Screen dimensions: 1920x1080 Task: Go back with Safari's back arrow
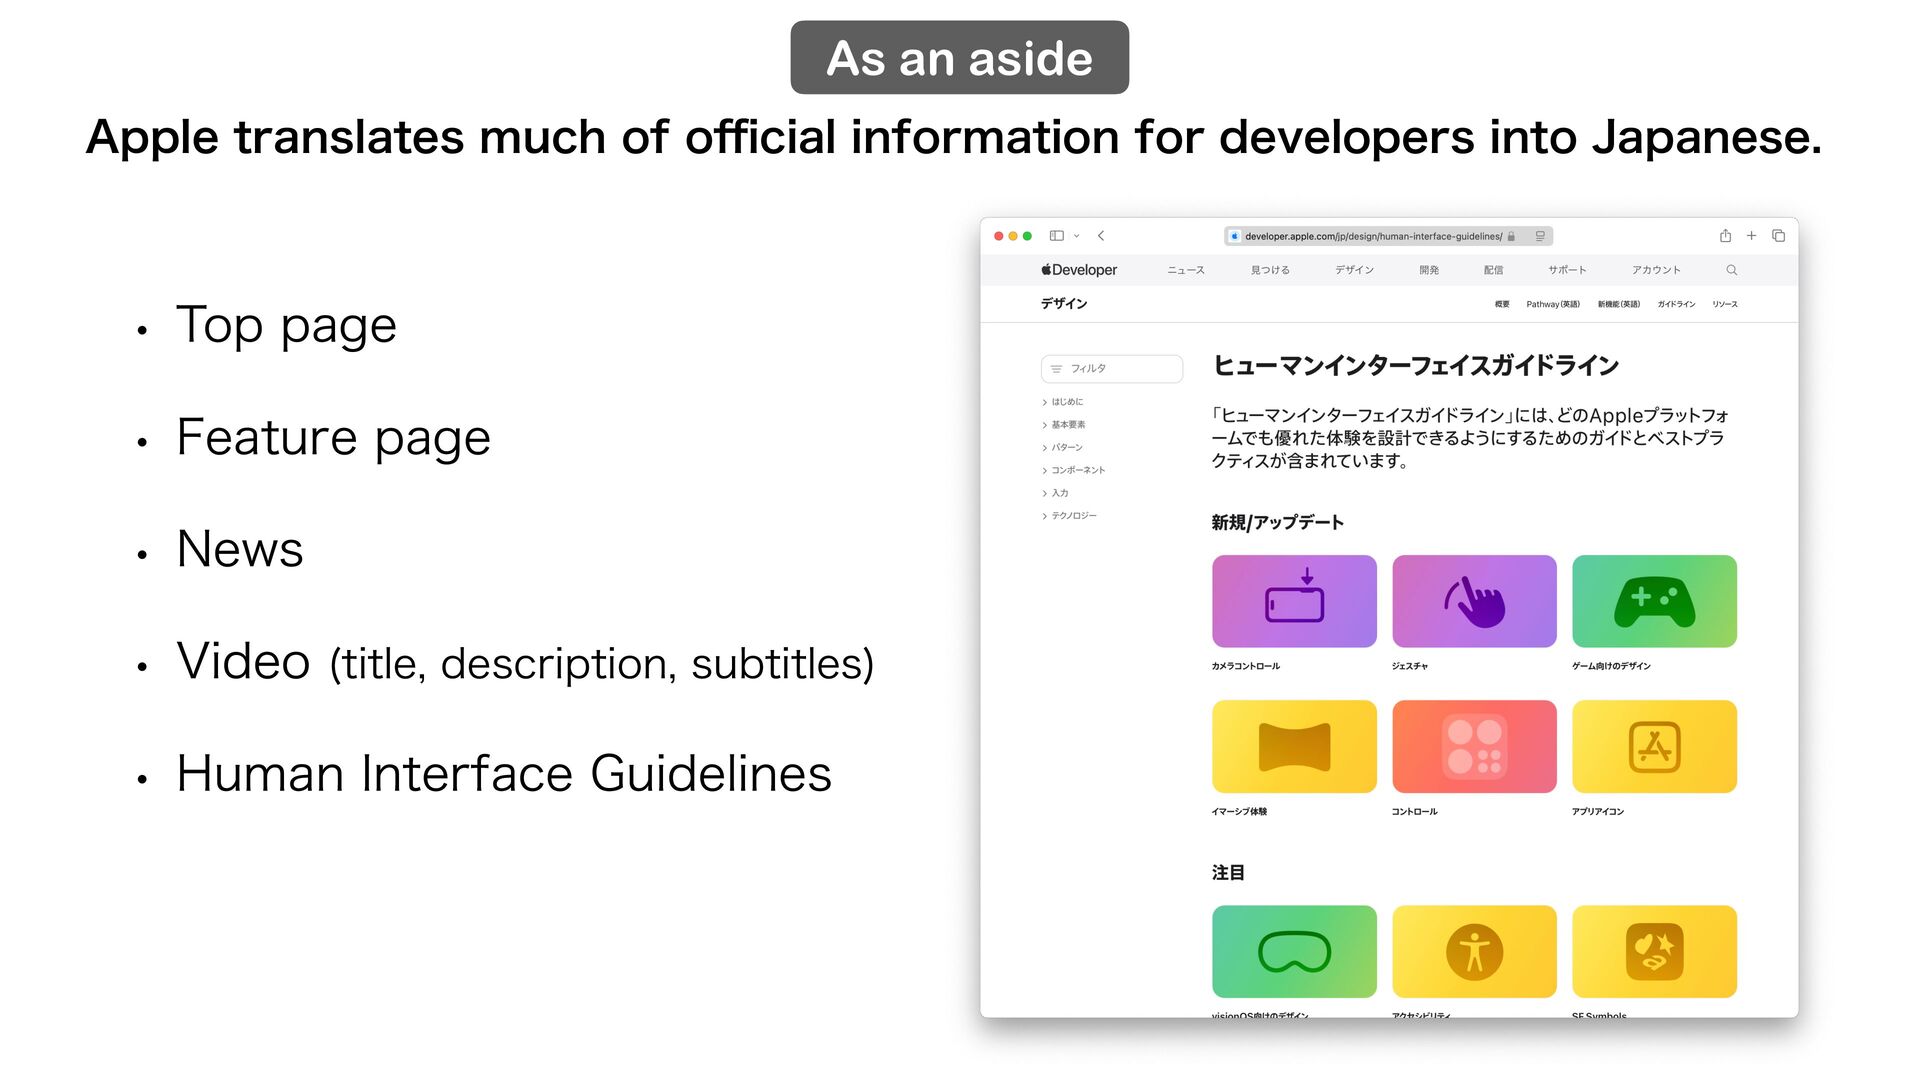[x=1101, y=236]
